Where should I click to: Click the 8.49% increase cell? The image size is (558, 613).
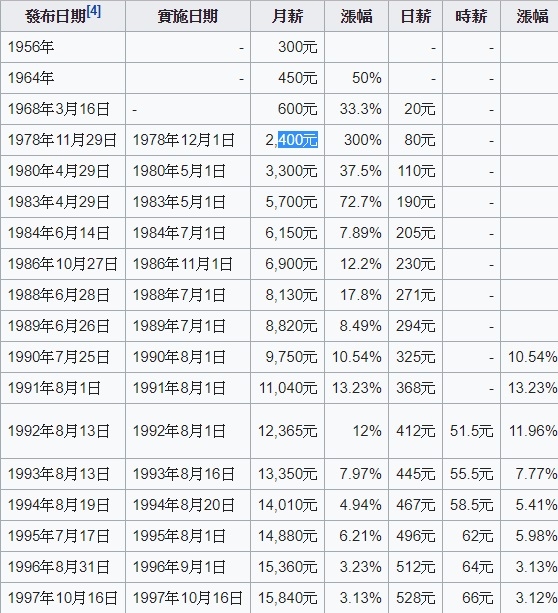[357, 326]
